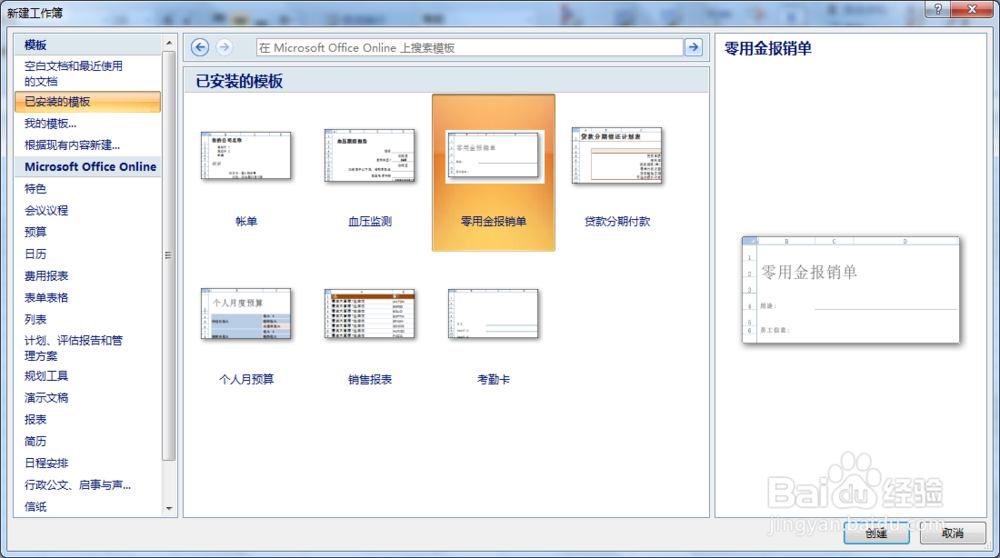Click the 个人月预算 template label
The width and height of the screenshot is (1000, 558).
(246, 379)
